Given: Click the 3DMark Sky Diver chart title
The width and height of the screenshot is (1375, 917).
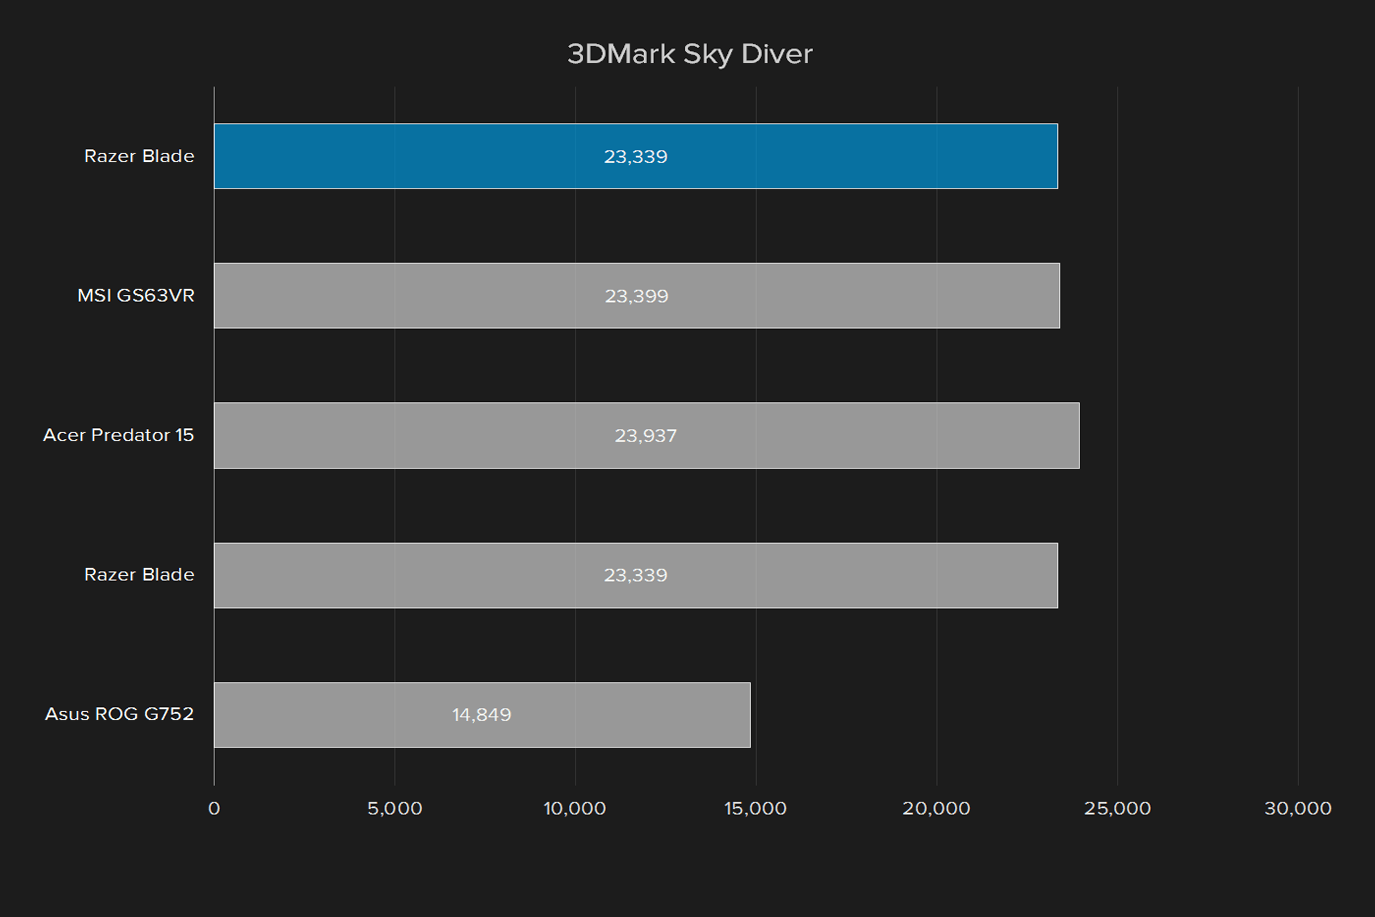Looking at the screenshot, I should (x=690, y=54).
